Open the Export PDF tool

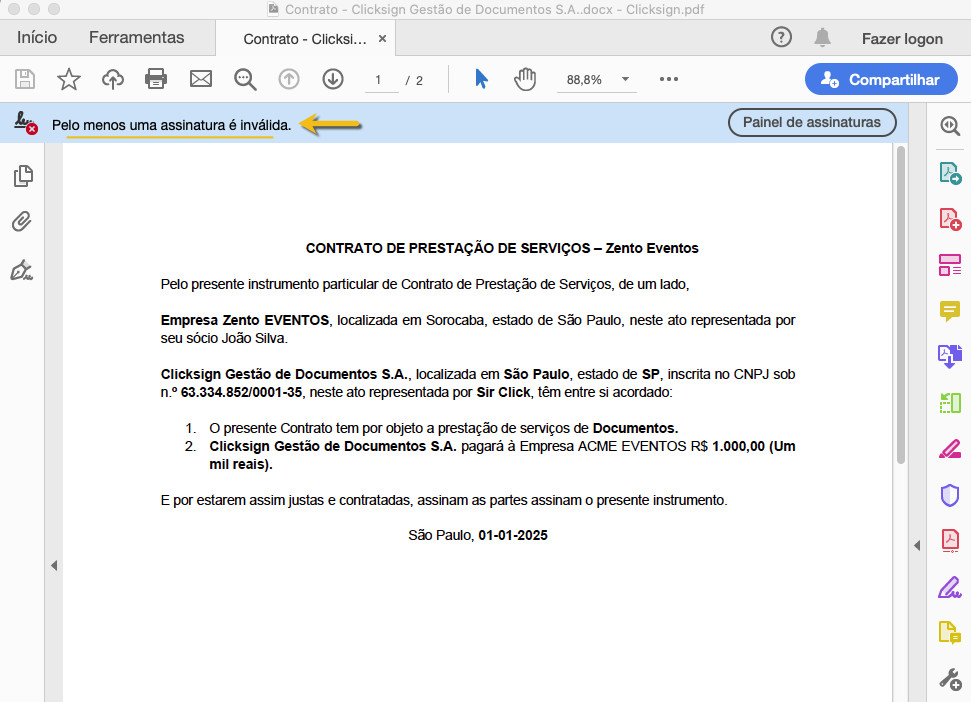(950, 173)
